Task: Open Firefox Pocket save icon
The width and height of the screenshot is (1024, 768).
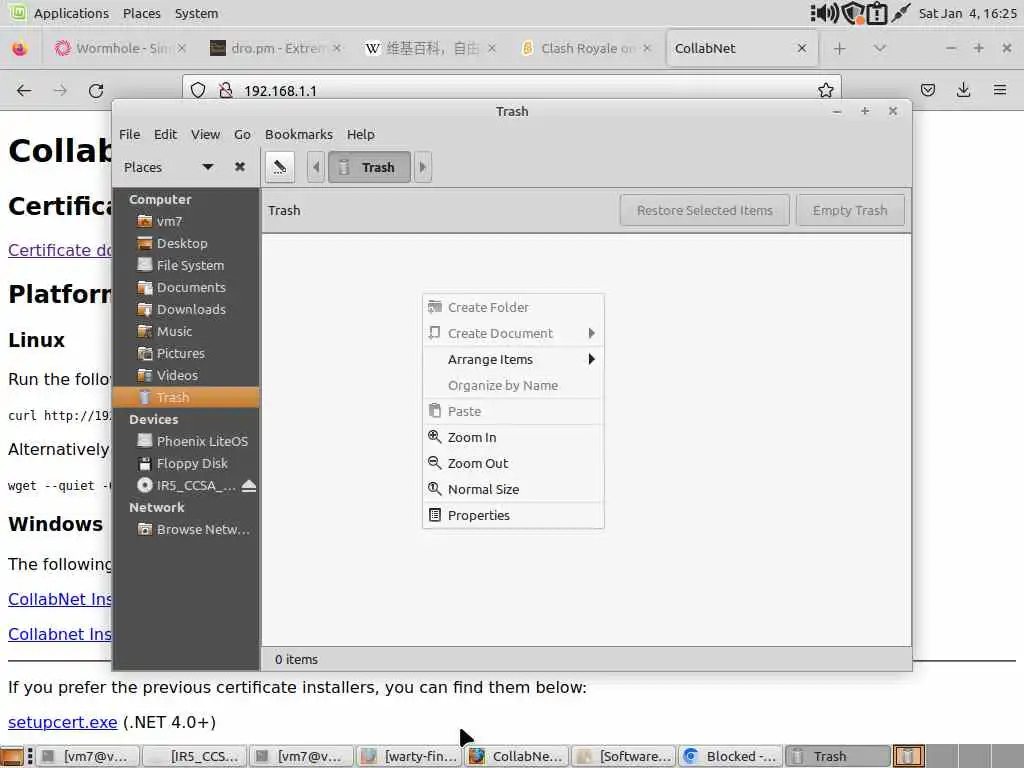Action: pyautogui.click(x=927, y=90)
